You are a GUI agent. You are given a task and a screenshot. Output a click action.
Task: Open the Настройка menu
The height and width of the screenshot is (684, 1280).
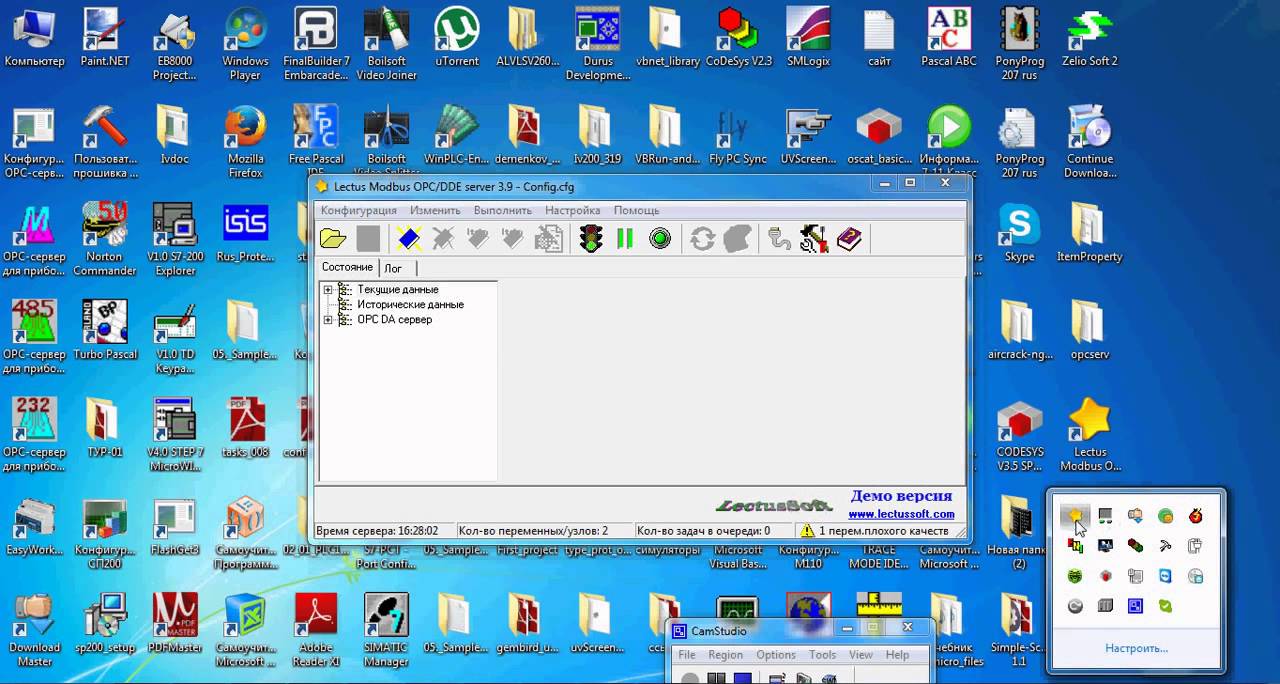(572, 211)
